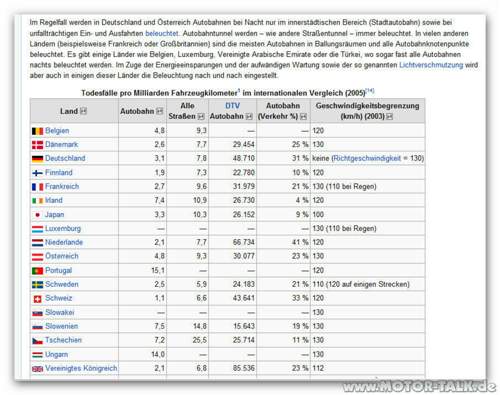Image resolution: width=500 pixels, height=395 pixels.
Task: Click the United Kingdom flag icon
Action: [37, 369]
